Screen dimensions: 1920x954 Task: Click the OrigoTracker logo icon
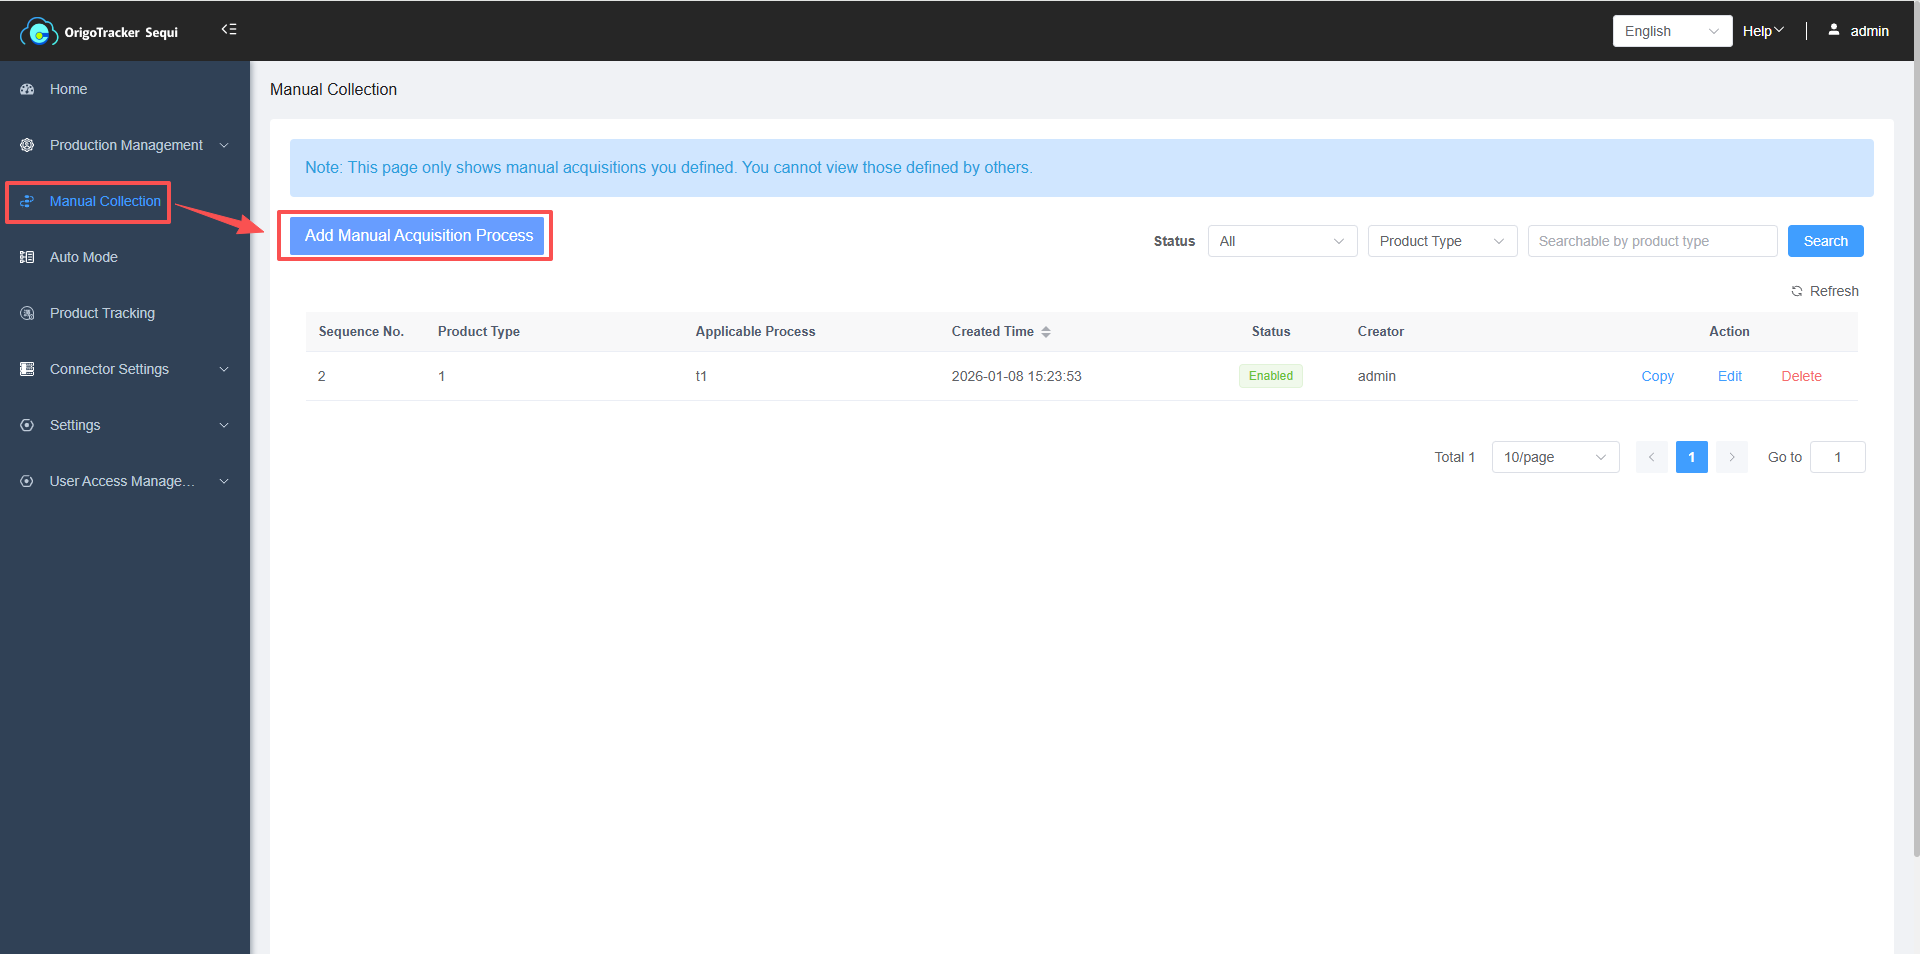click(x=38, y=32)
